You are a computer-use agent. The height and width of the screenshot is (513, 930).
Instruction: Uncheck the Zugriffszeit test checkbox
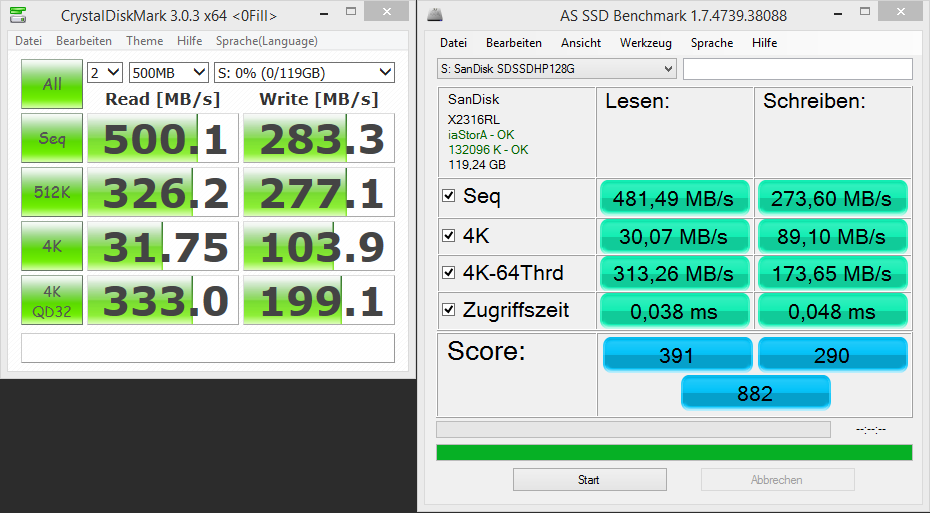point(449,310)
